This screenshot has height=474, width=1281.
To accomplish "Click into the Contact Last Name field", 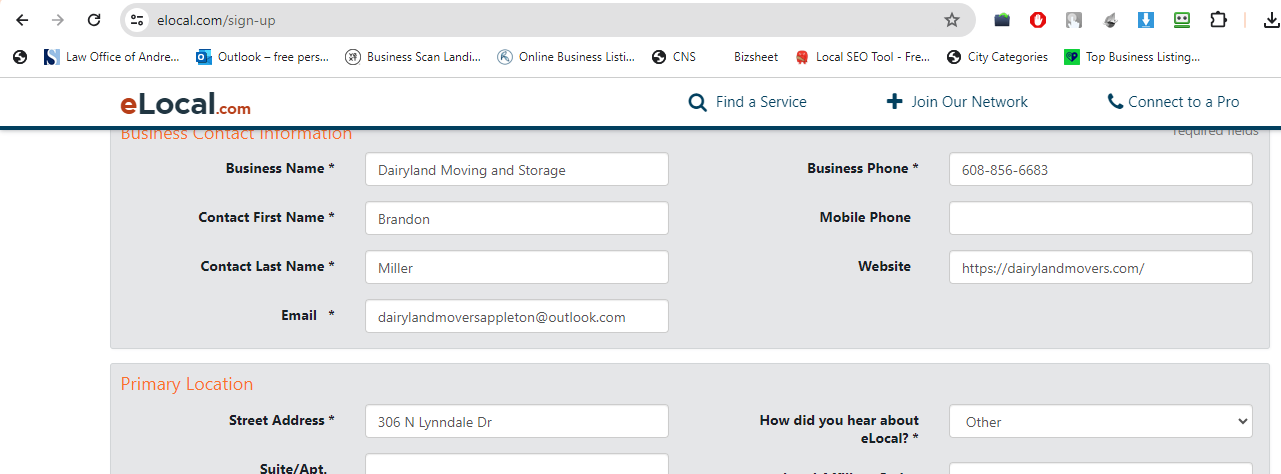I will [517, 267].
